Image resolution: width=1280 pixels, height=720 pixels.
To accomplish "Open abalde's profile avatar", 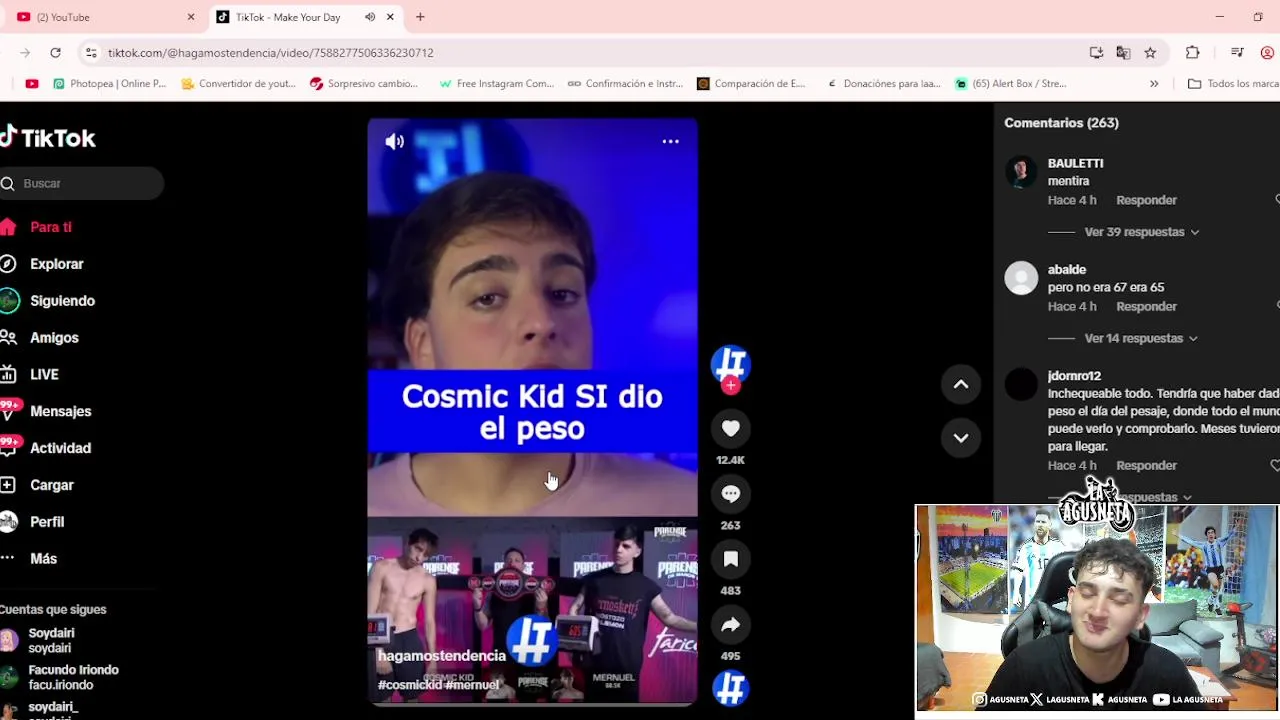I will pos(1021,279).
